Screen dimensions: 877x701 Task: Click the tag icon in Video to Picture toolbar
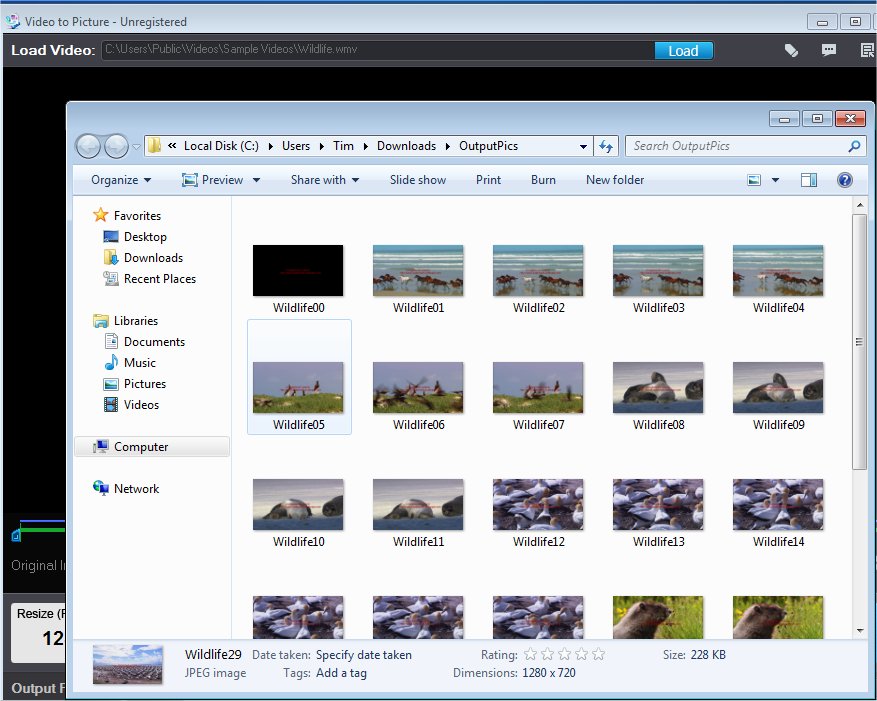pos(791,50)
